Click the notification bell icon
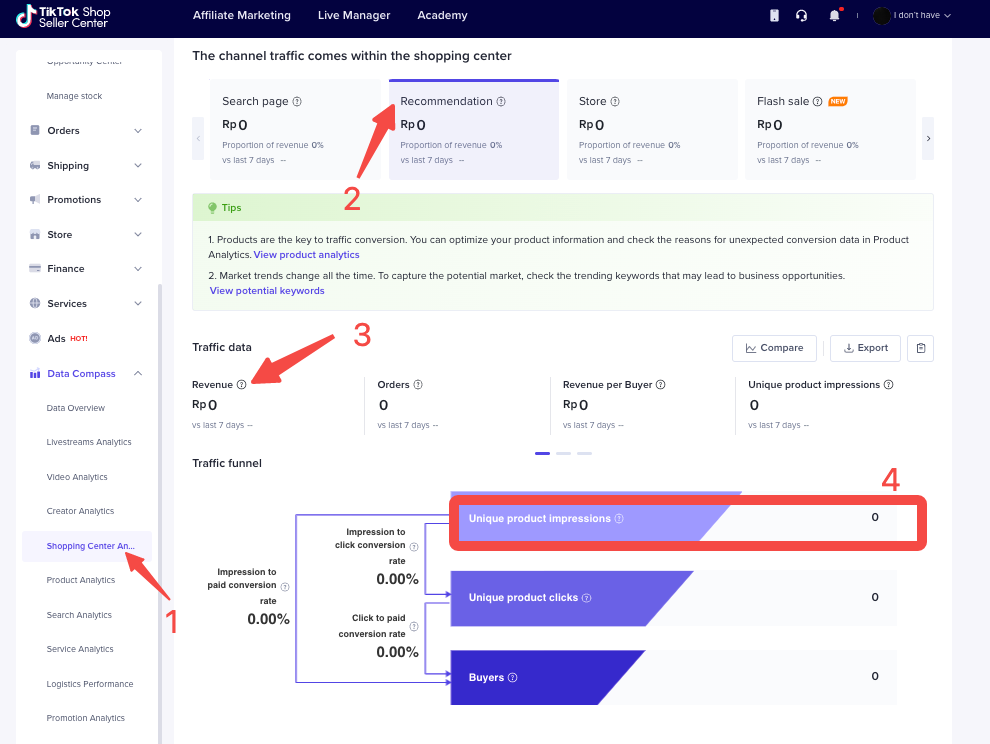Screen dimensions: 990x744 pyautogui.click(x=834, y=16)
